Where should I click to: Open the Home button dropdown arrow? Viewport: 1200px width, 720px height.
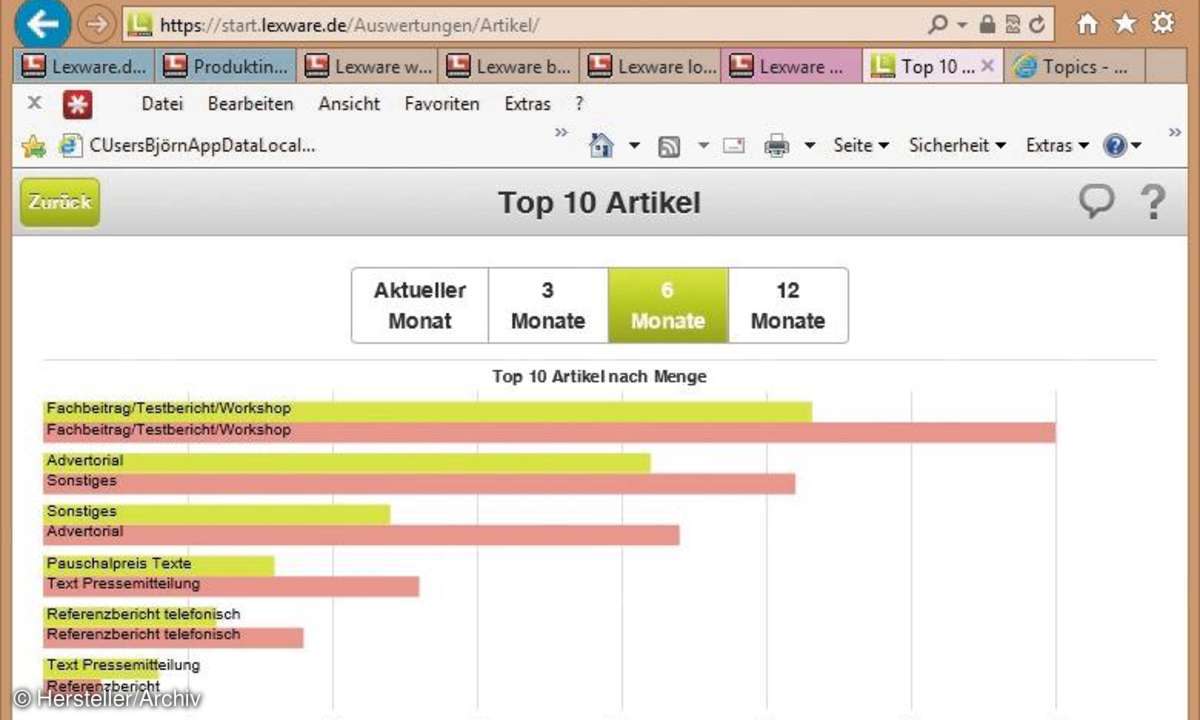pyautogui.click(x=634, y=146)
